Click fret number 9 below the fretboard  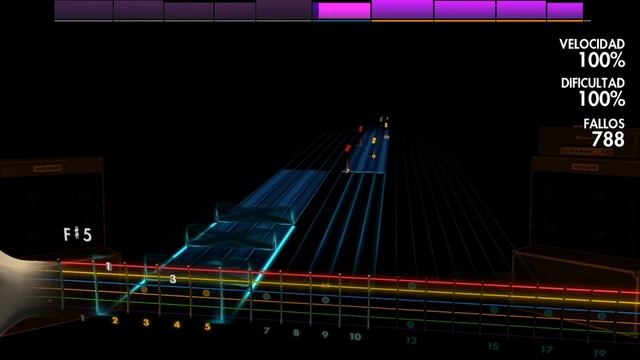coord(325,335)
